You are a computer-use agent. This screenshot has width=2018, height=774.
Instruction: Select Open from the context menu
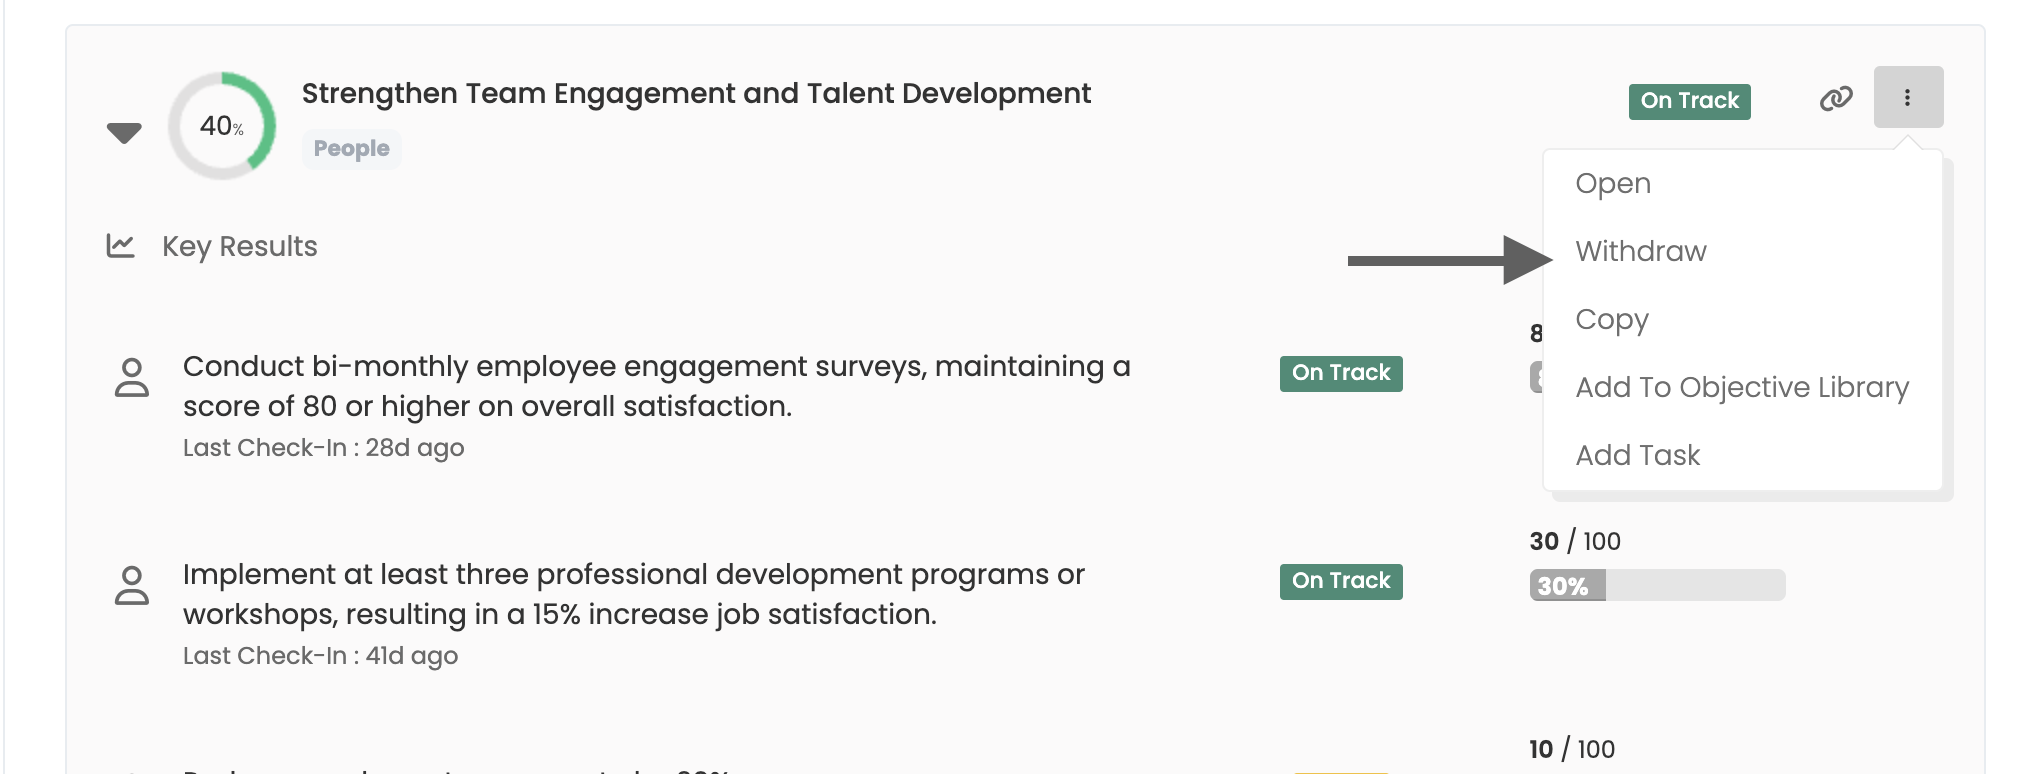click(x=1612, y=183)
